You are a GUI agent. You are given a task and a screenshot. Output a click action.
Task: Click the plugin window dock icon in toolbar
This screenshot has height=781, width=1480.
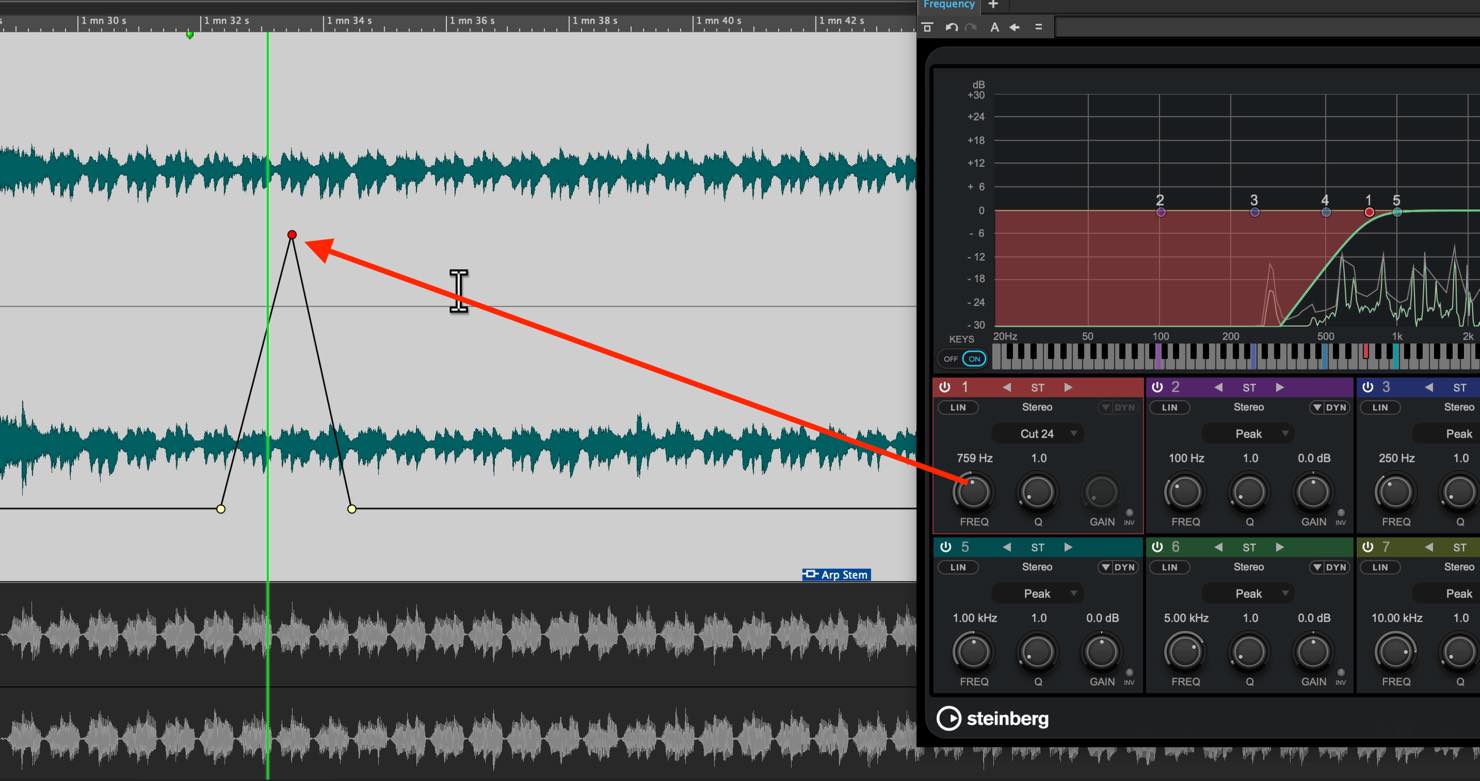click(x=928, y=27)
